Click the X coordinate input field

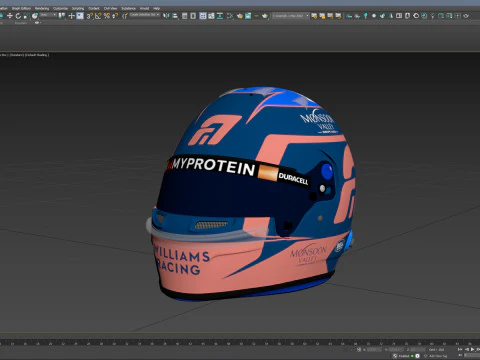tap(374, 350)
